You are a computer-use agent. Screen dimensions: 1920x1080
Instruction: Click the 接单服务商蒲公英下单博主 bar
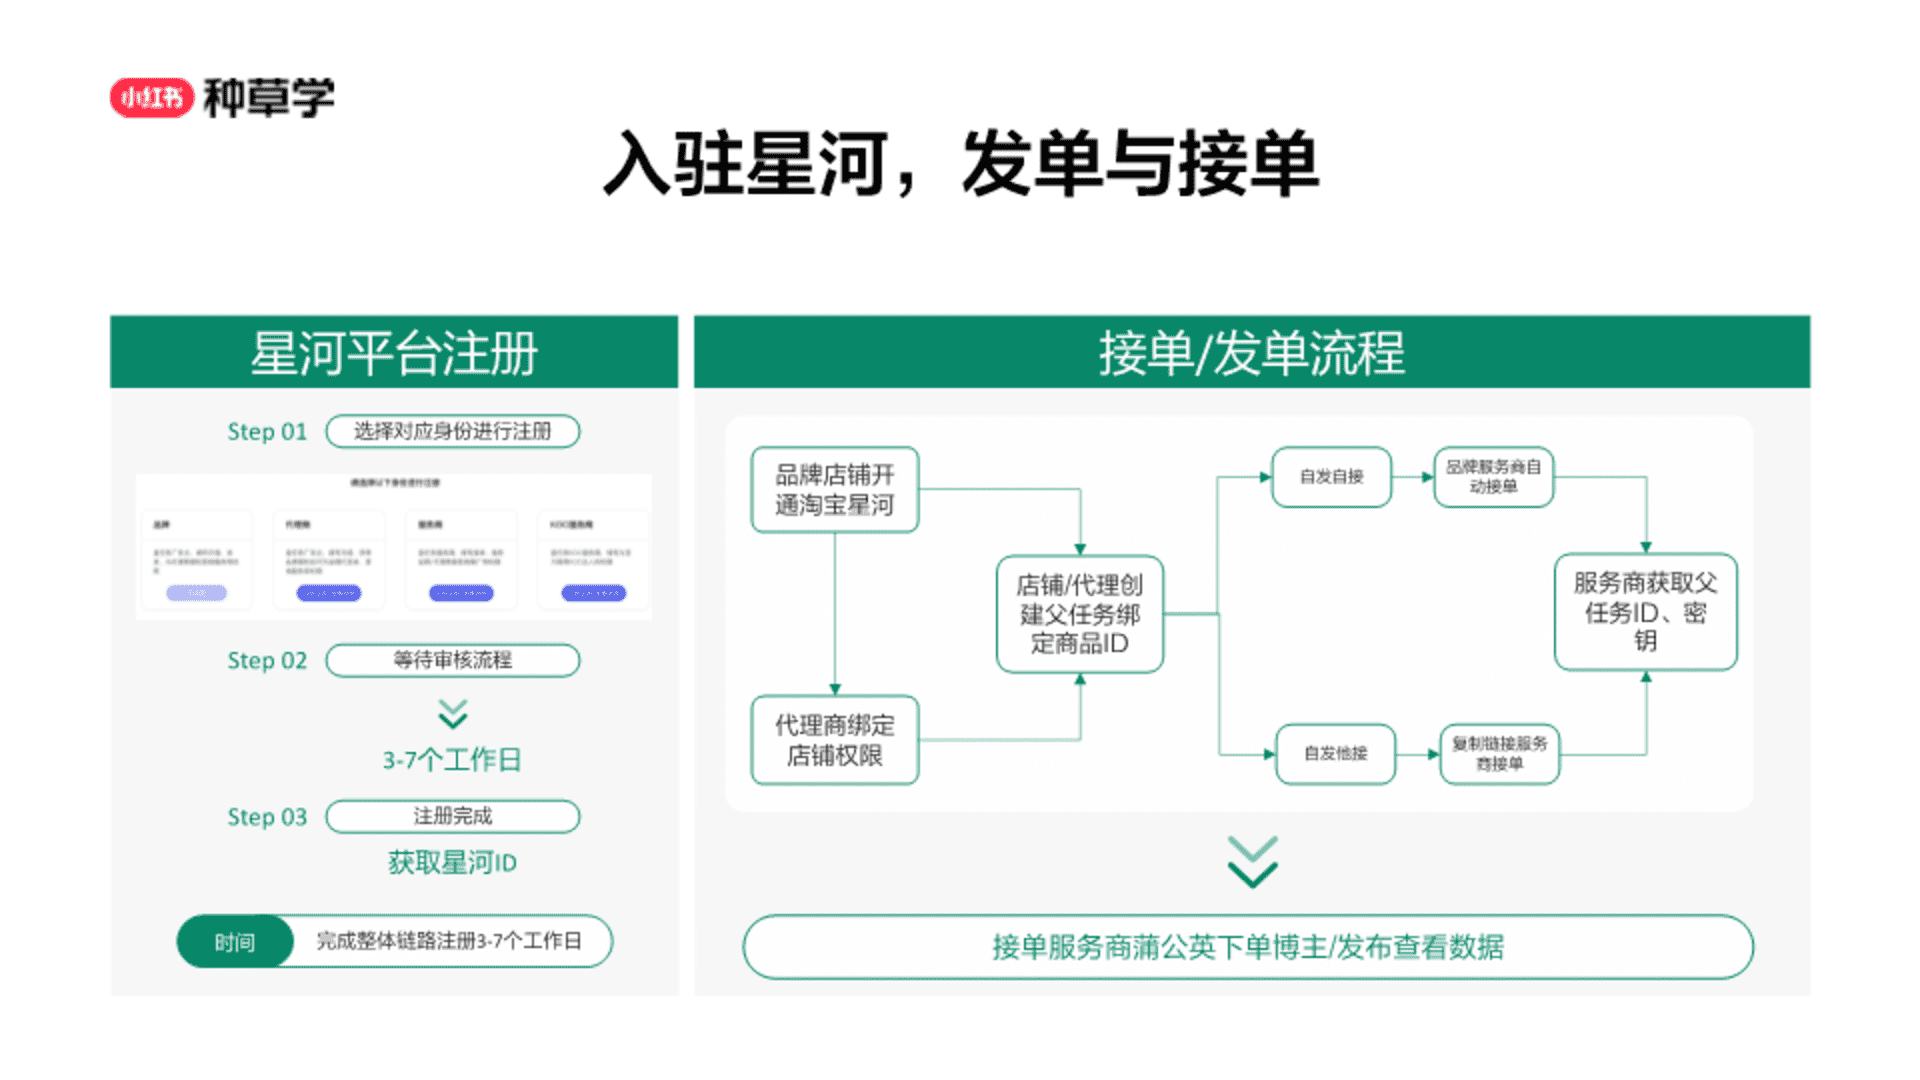[x=1247, y=946]
